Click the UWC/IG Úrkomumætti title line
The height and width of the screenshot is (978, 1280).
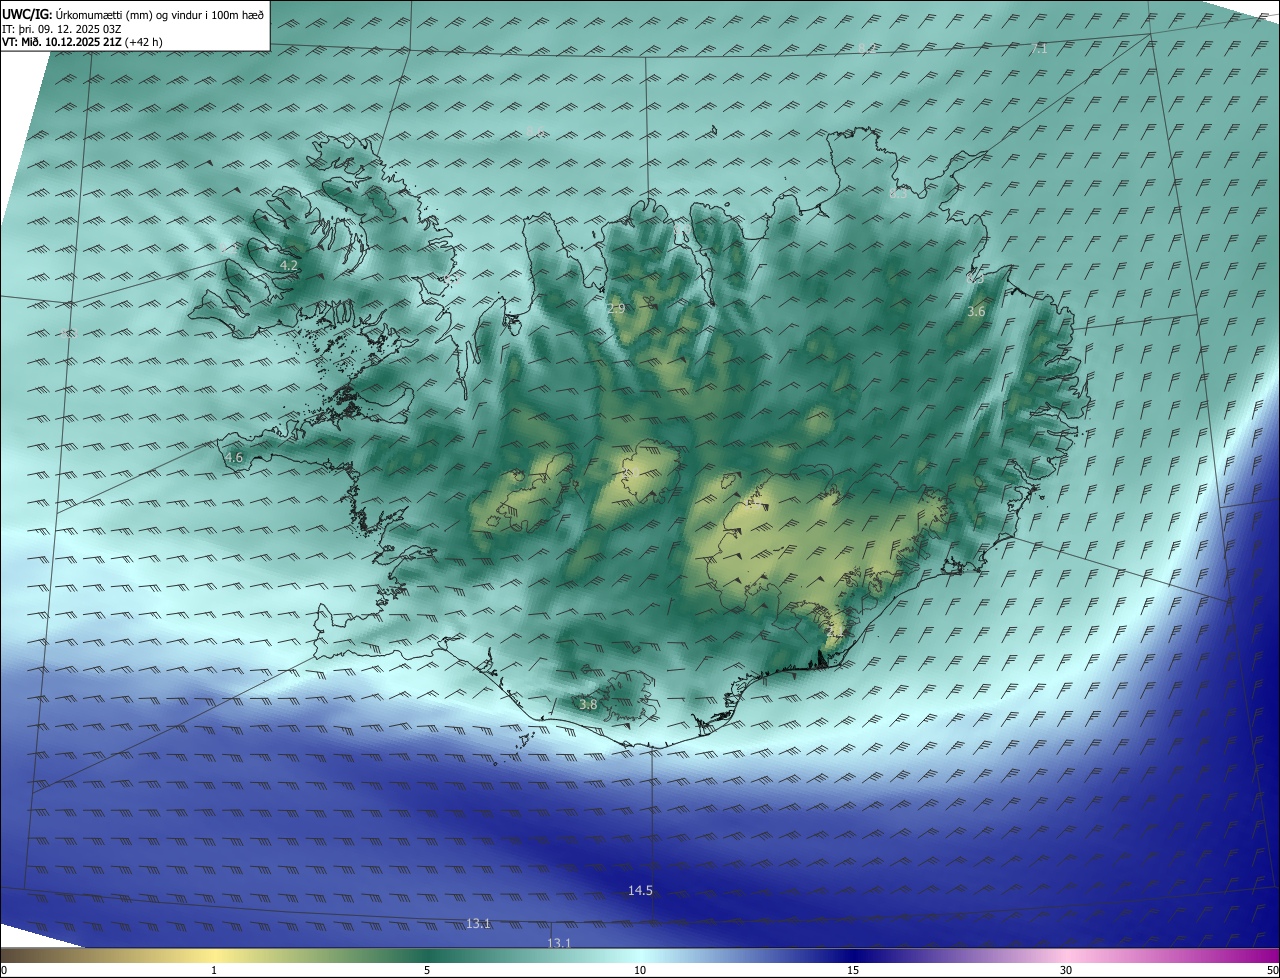pos(133,14)
